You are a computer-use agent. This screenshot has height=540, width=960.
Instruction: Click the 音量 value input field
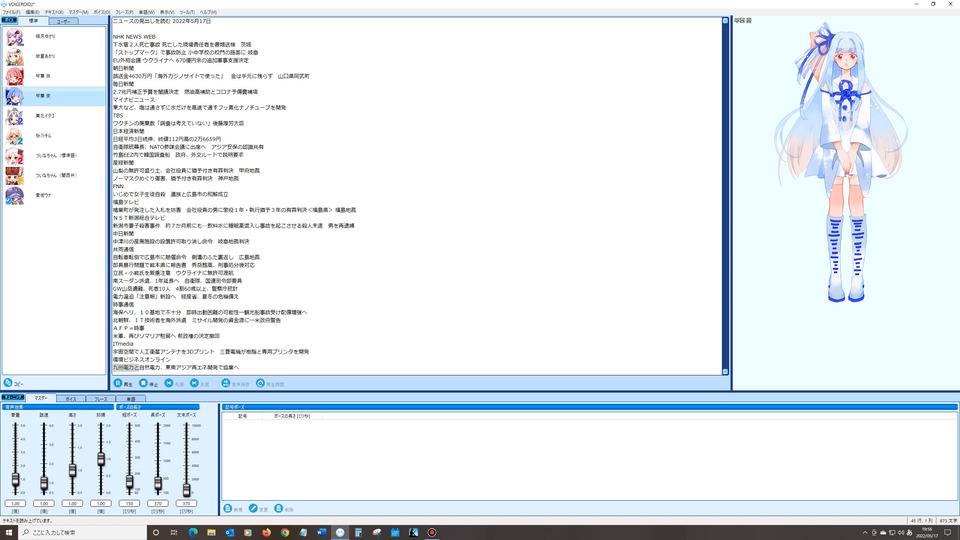[15, 503]
